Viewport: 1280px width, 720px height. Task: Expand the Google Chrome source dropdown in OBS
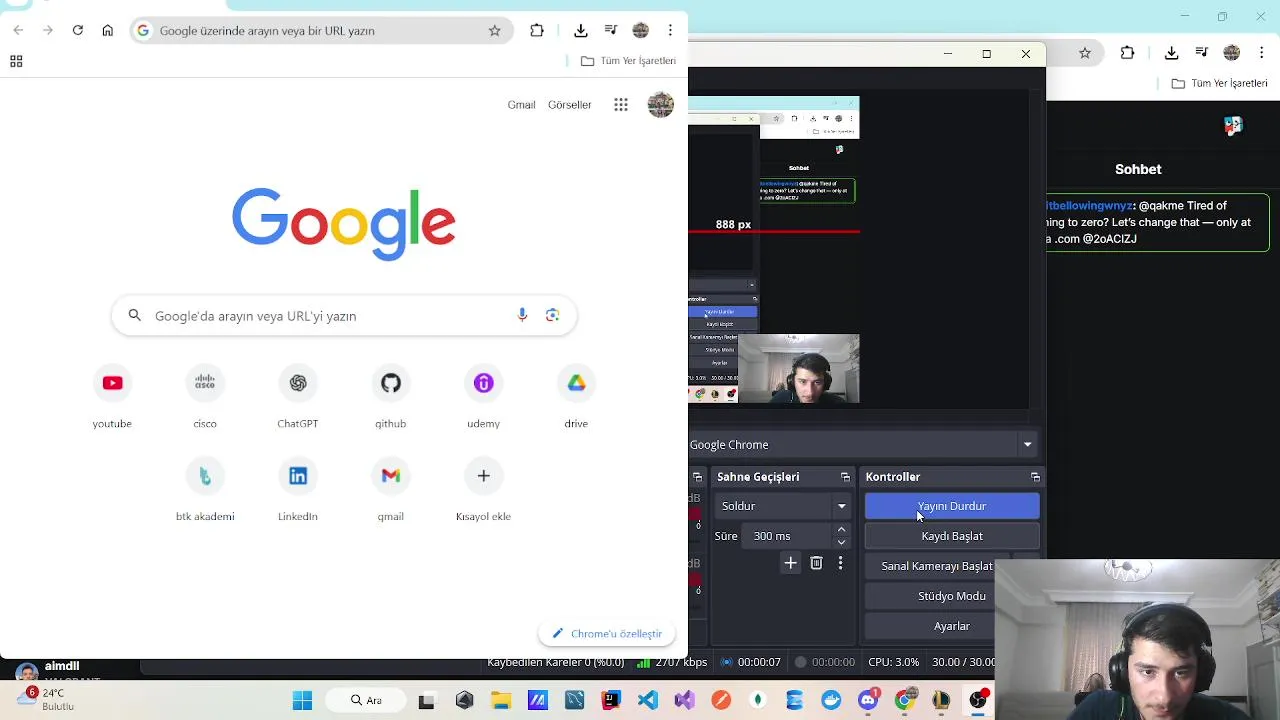tap(1027, 445)
